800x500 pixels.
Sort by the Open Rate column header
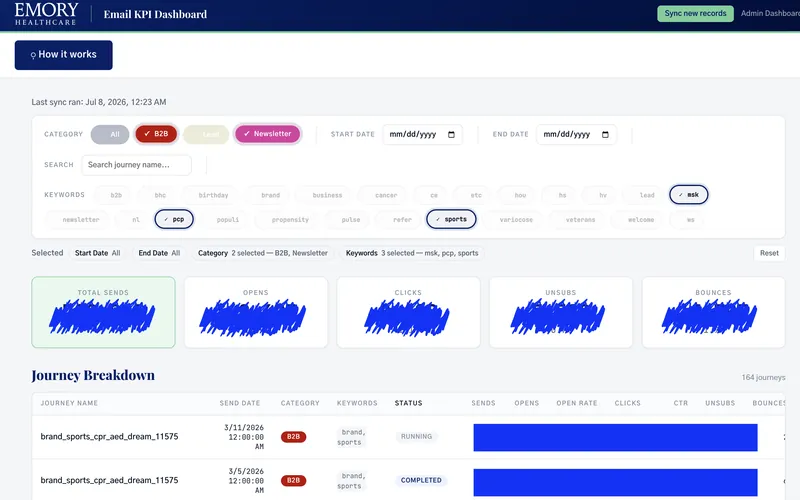click(x=577, y=403)
